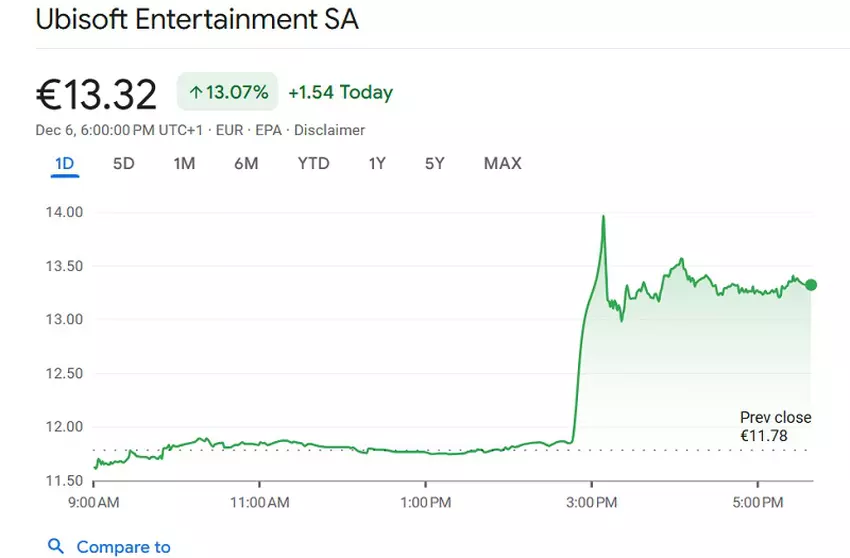The width and height of the screenshot is (850, 558).
Task: Select the MAX time range
Action: (x=502, y=163)
